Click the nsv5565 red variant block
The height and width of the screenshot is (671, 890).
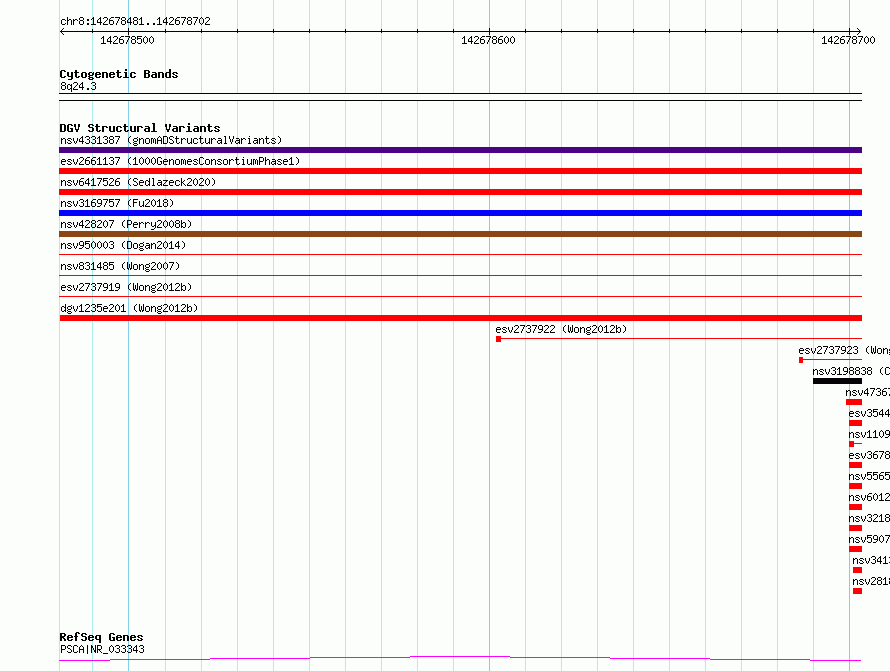point(855,486)
